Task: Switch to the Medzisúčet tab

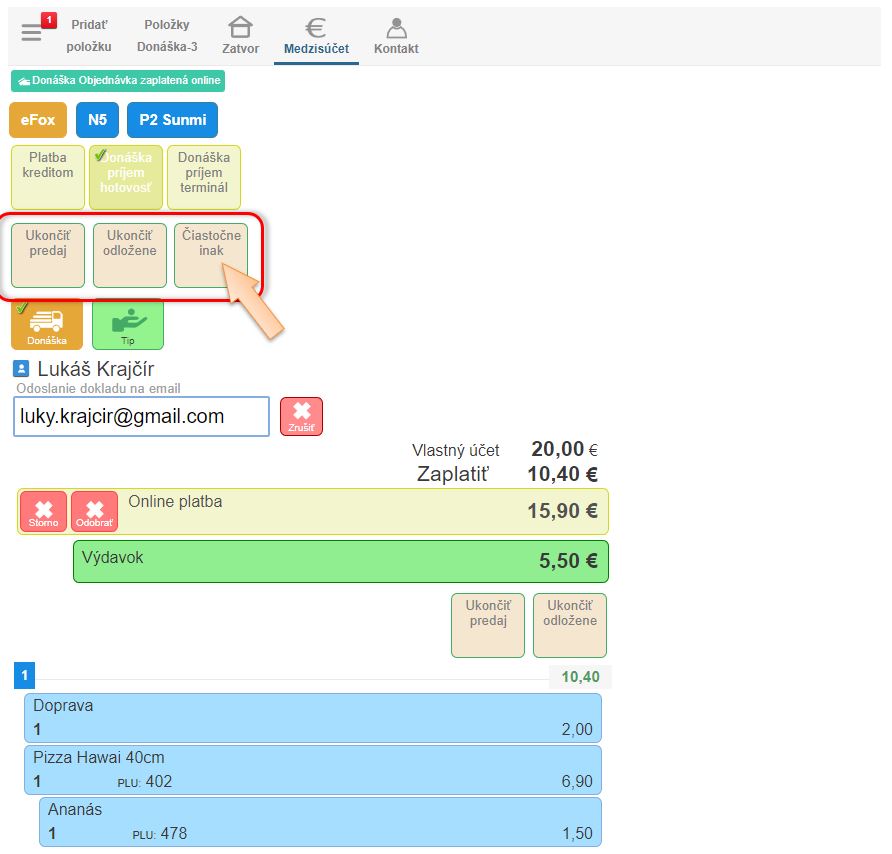Action: pyautogui.click(x=316, y=35)
